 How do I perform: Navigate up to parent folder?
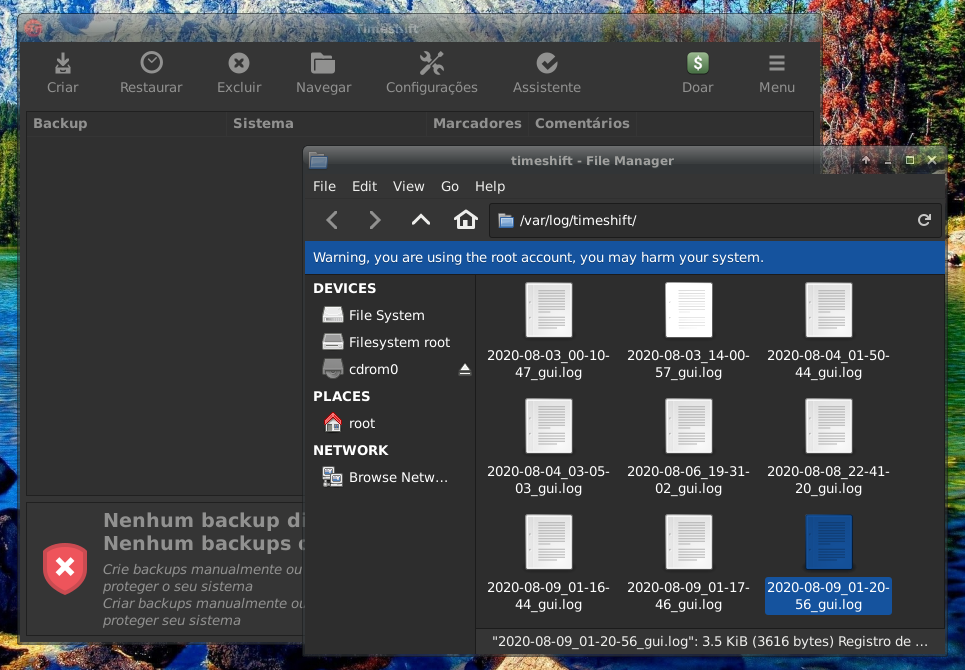421,220
